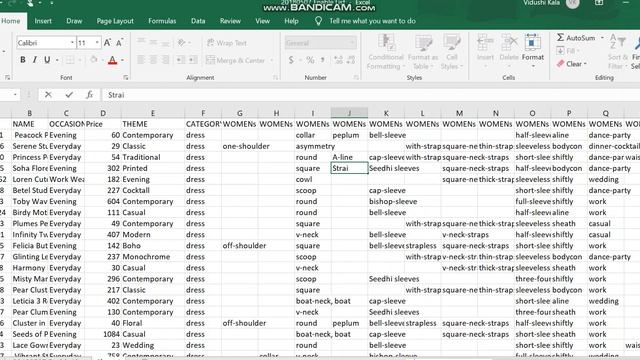This screenshot has width=640, height=360.
Task: Open Format as Table
Action: point(423,52)
